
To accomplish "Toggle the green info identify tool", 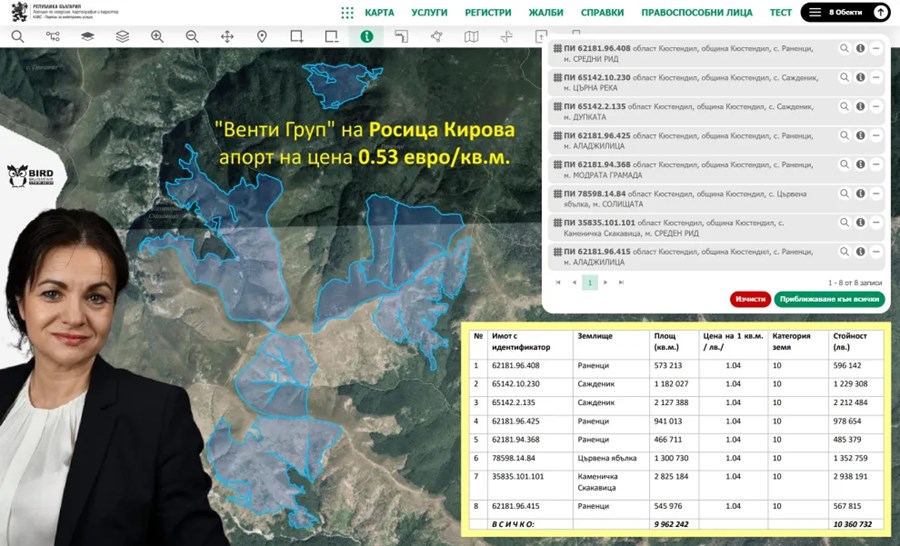I will pos(367,37).
